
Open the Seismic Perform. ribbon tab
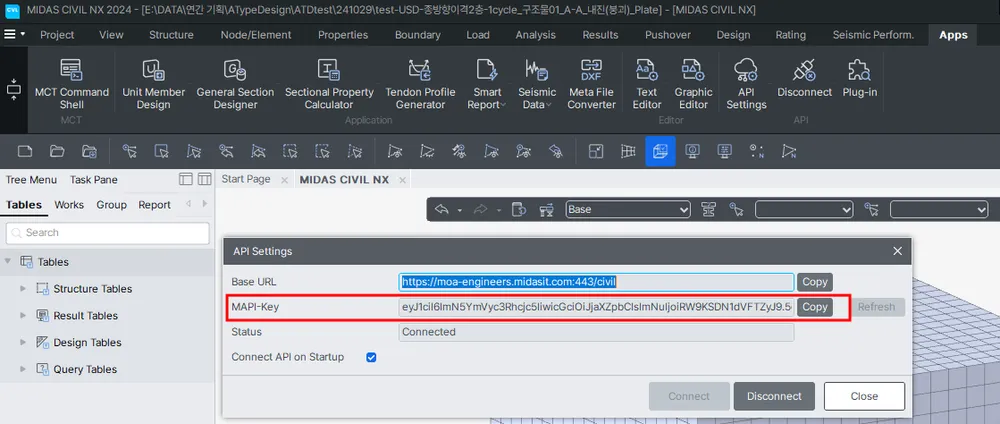[873, 35]
